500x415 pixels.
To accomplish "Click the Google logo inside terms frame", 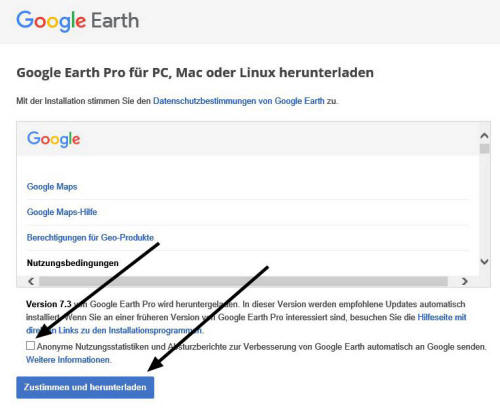I will tap(53, 139).
